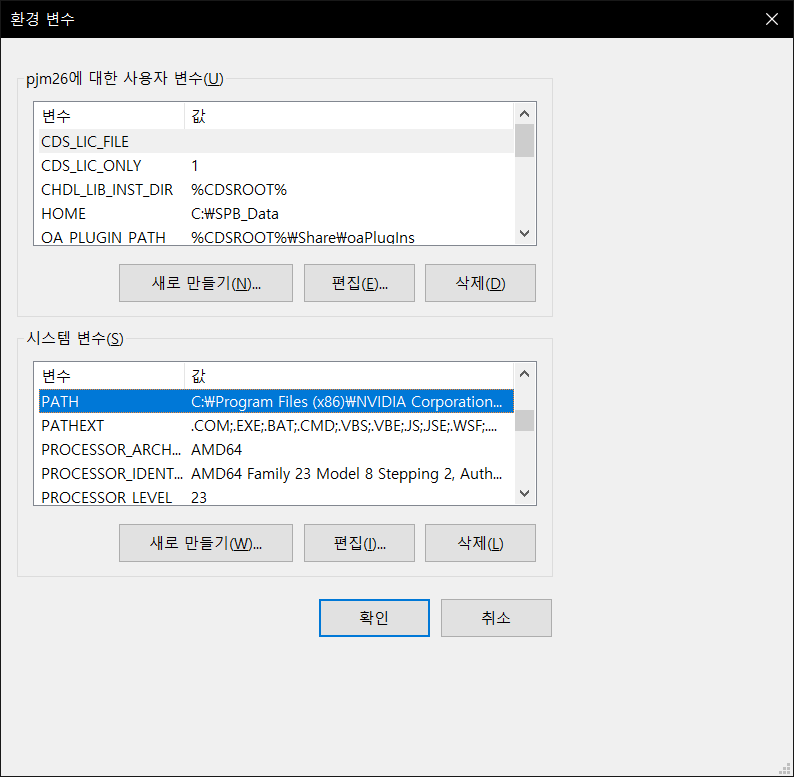The image size is (794, 777).
Task: Select the PATH system variable row
Action: (276, 401)
